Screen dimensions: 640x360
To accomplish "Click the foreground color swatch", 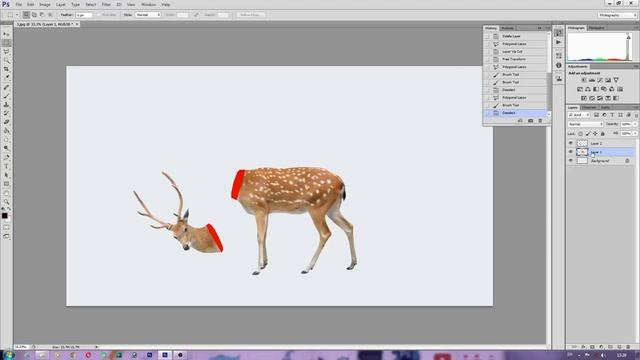I will (x=4, y=215).
